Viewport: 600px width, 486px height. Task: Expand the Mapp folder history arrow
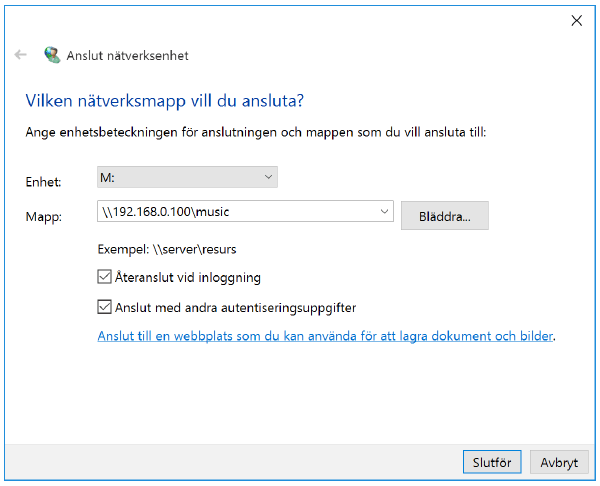(384, 211)
